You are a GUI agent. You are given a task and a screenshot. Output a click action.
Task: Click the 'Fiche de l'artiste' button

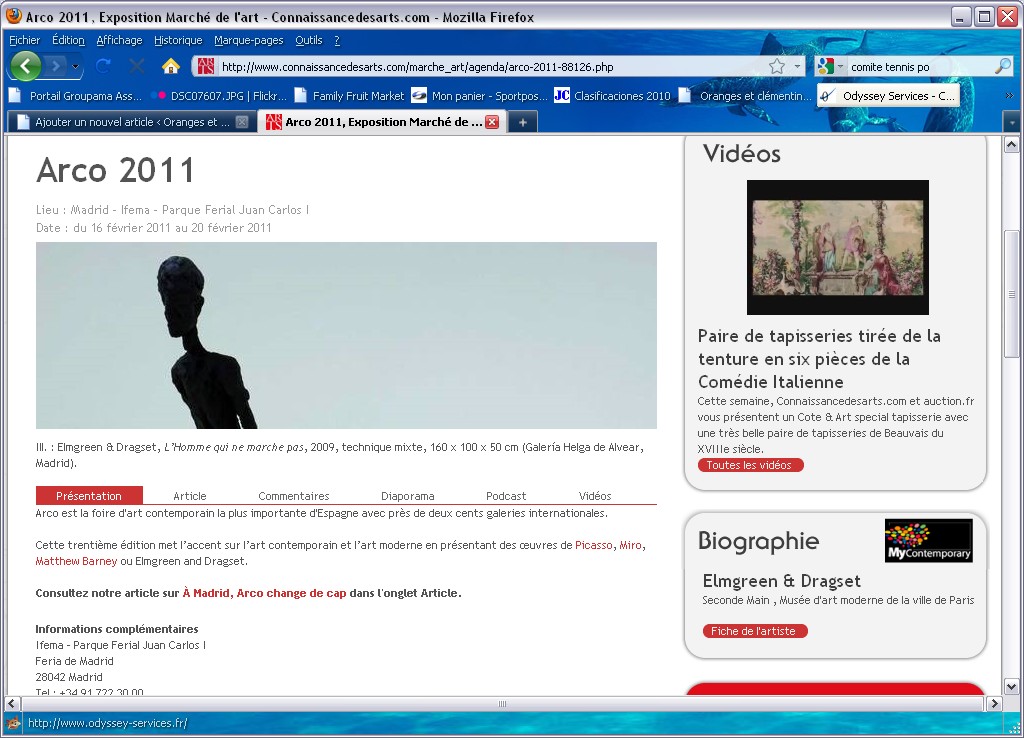click(x=754, y=631)
